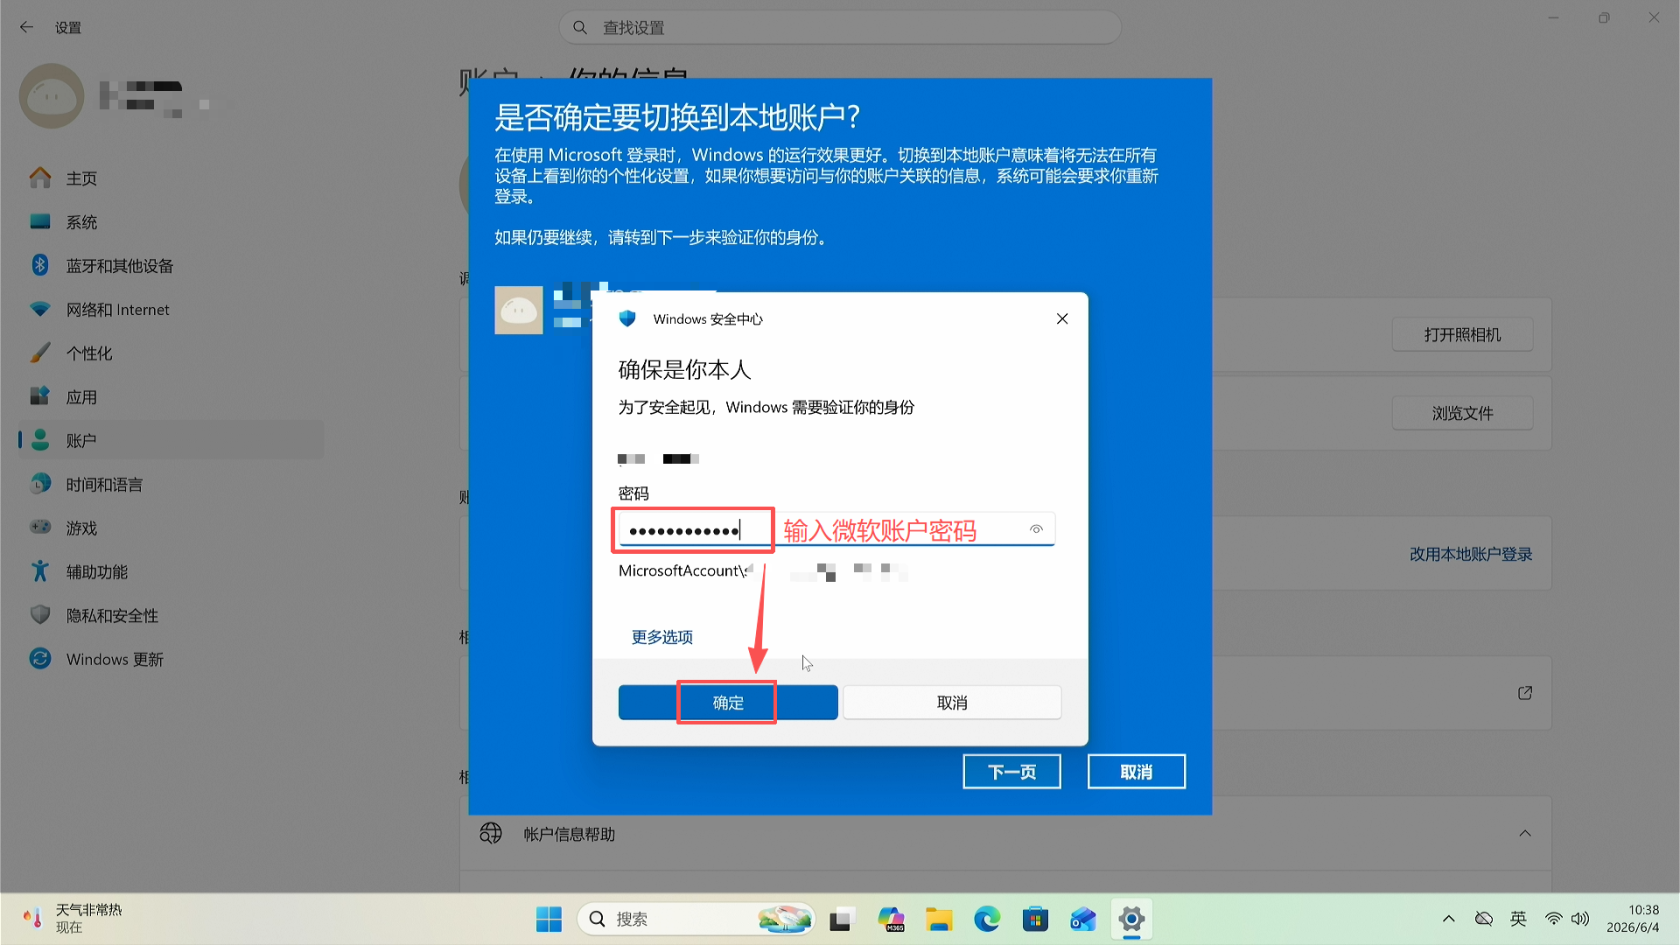This screenshot has width=1680, height=945.
Task: Click the taskbar 搜索 box
Action: click(696, 919)
